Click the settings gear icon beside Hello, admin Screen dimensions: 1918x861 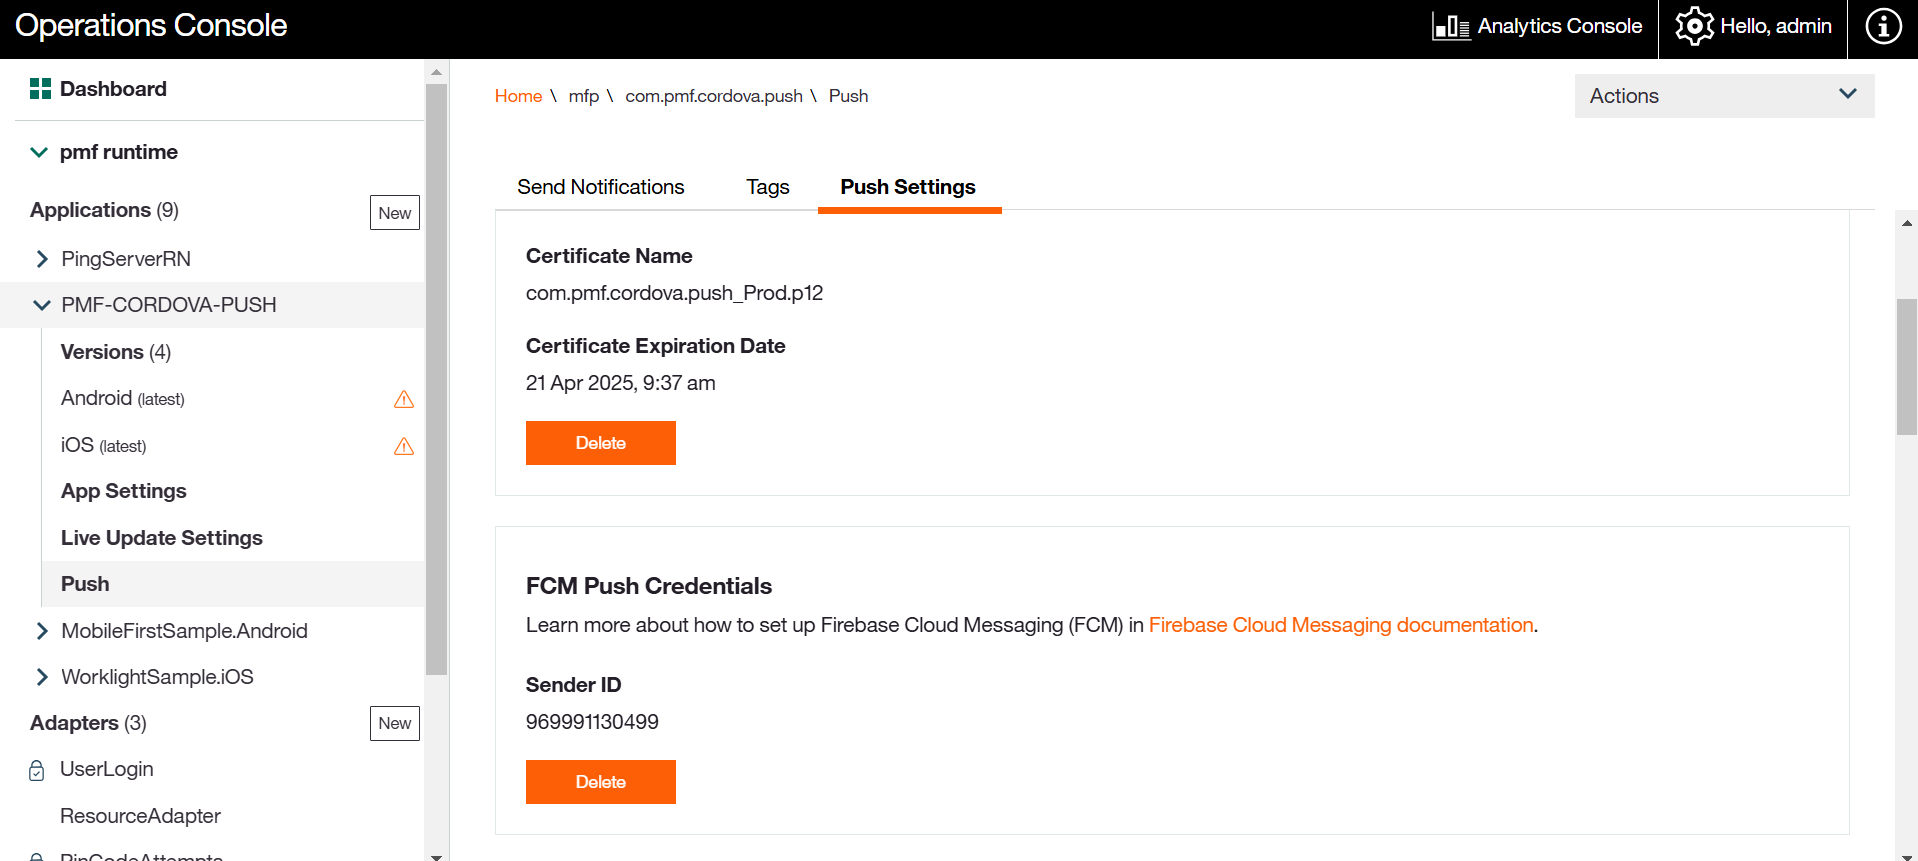1694,27
